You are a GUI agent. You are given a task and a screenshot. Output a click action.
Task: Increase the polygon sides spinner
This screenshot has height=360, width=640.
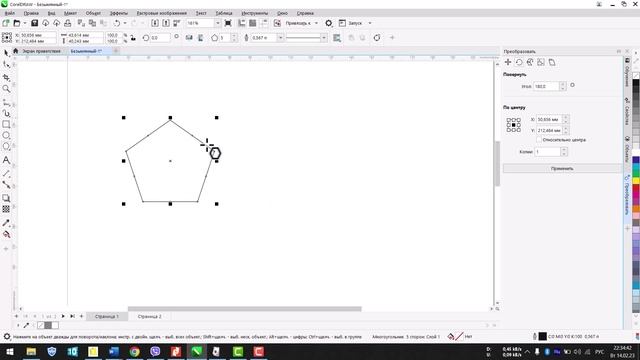click(x=234, y=36)
